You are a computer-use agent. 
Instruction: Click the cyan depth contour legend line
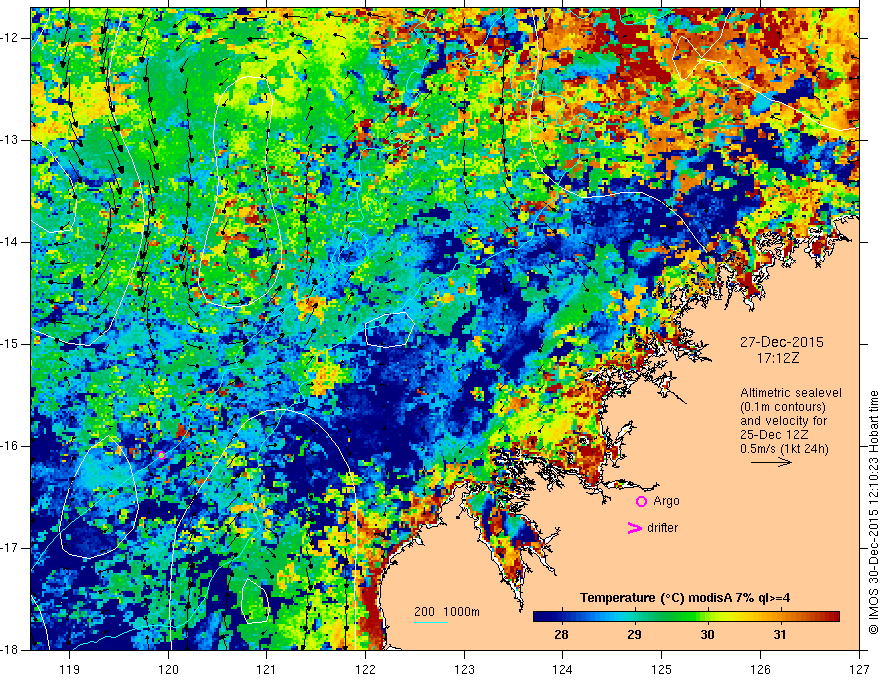pos(431,622)
